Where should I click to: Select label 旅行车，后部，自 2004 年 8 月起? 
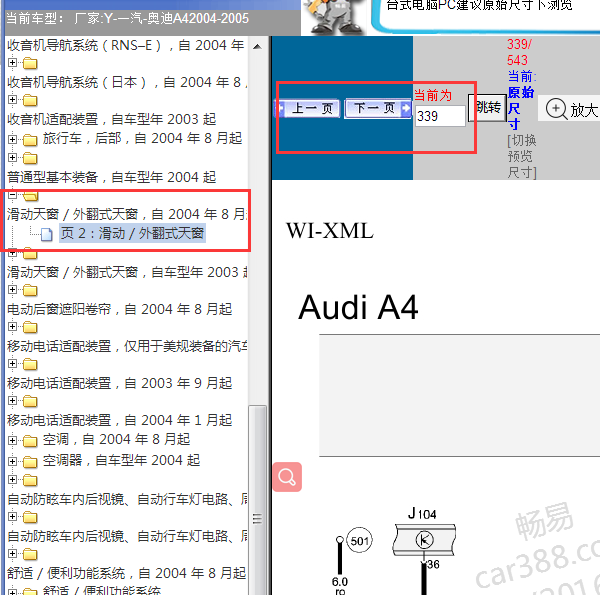coord(142,138)
